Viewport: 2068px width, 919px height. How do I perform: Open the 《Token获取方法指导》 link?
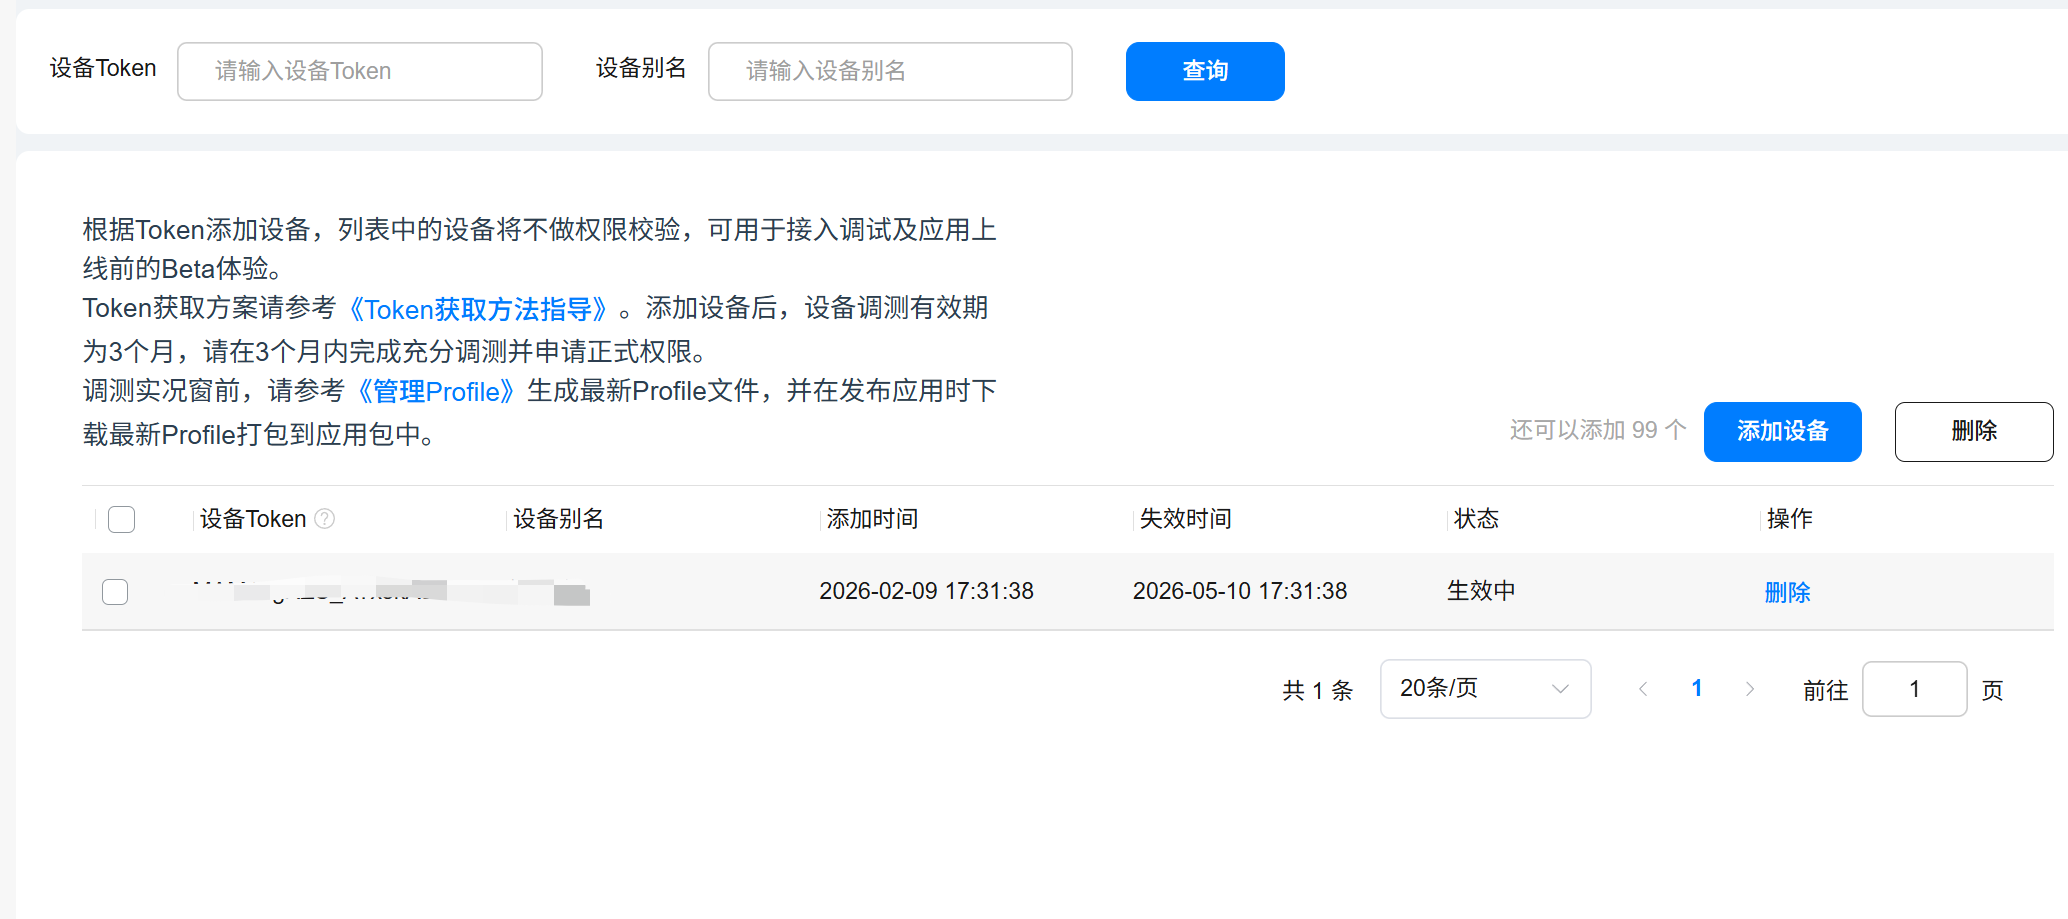point(478,310)
